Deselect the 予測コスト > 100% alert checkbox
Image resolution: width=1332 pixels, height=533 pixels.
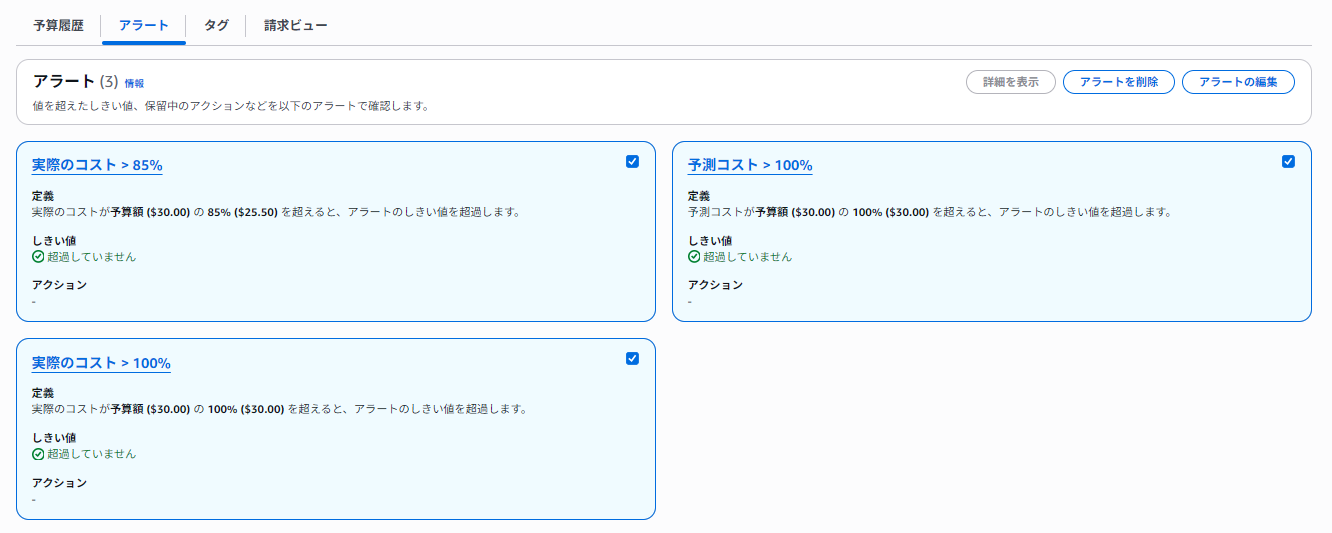1288,161
